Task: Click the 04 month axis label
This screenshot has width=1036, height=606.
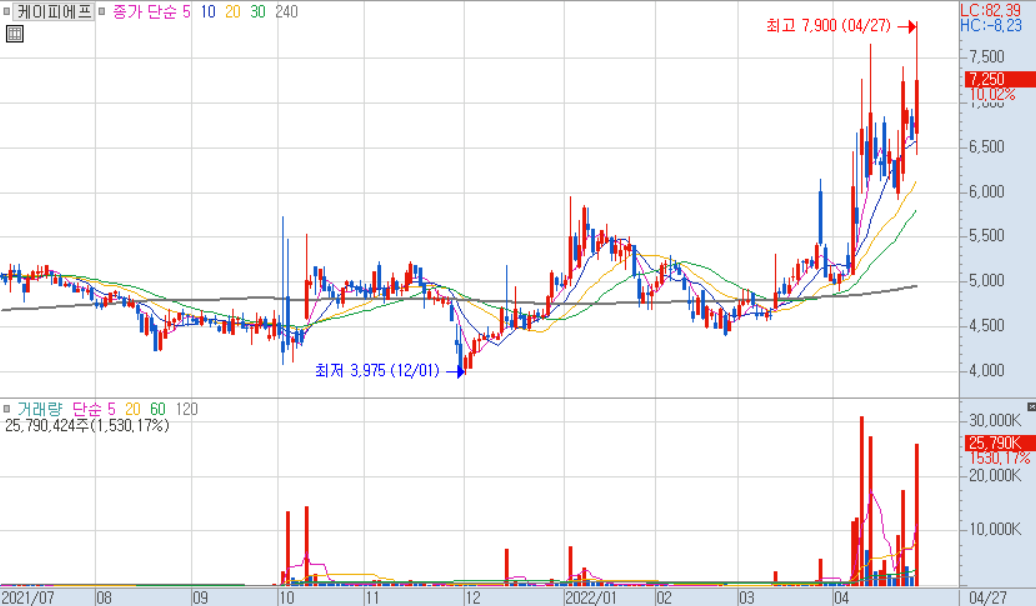Action: [x=841, y=598]
